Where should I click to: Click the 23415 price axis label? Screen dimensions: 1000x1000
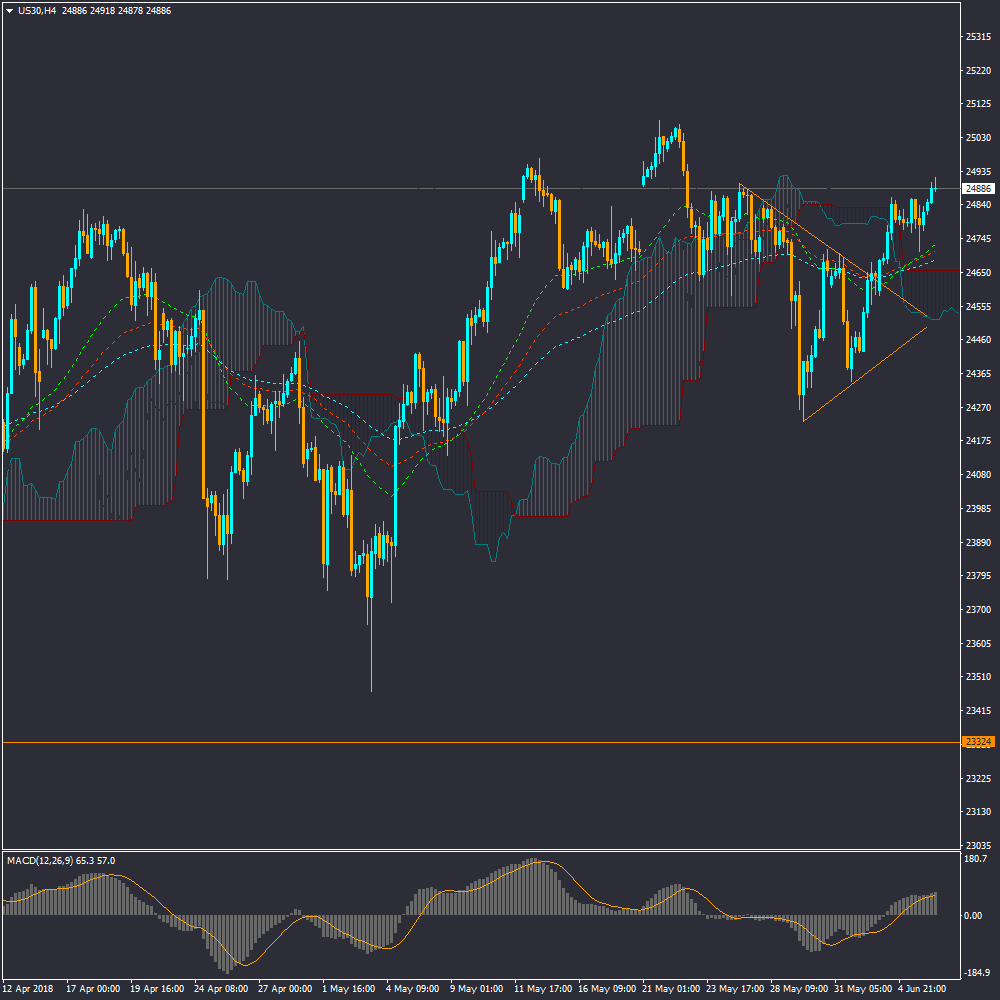[x=978, y=710]
